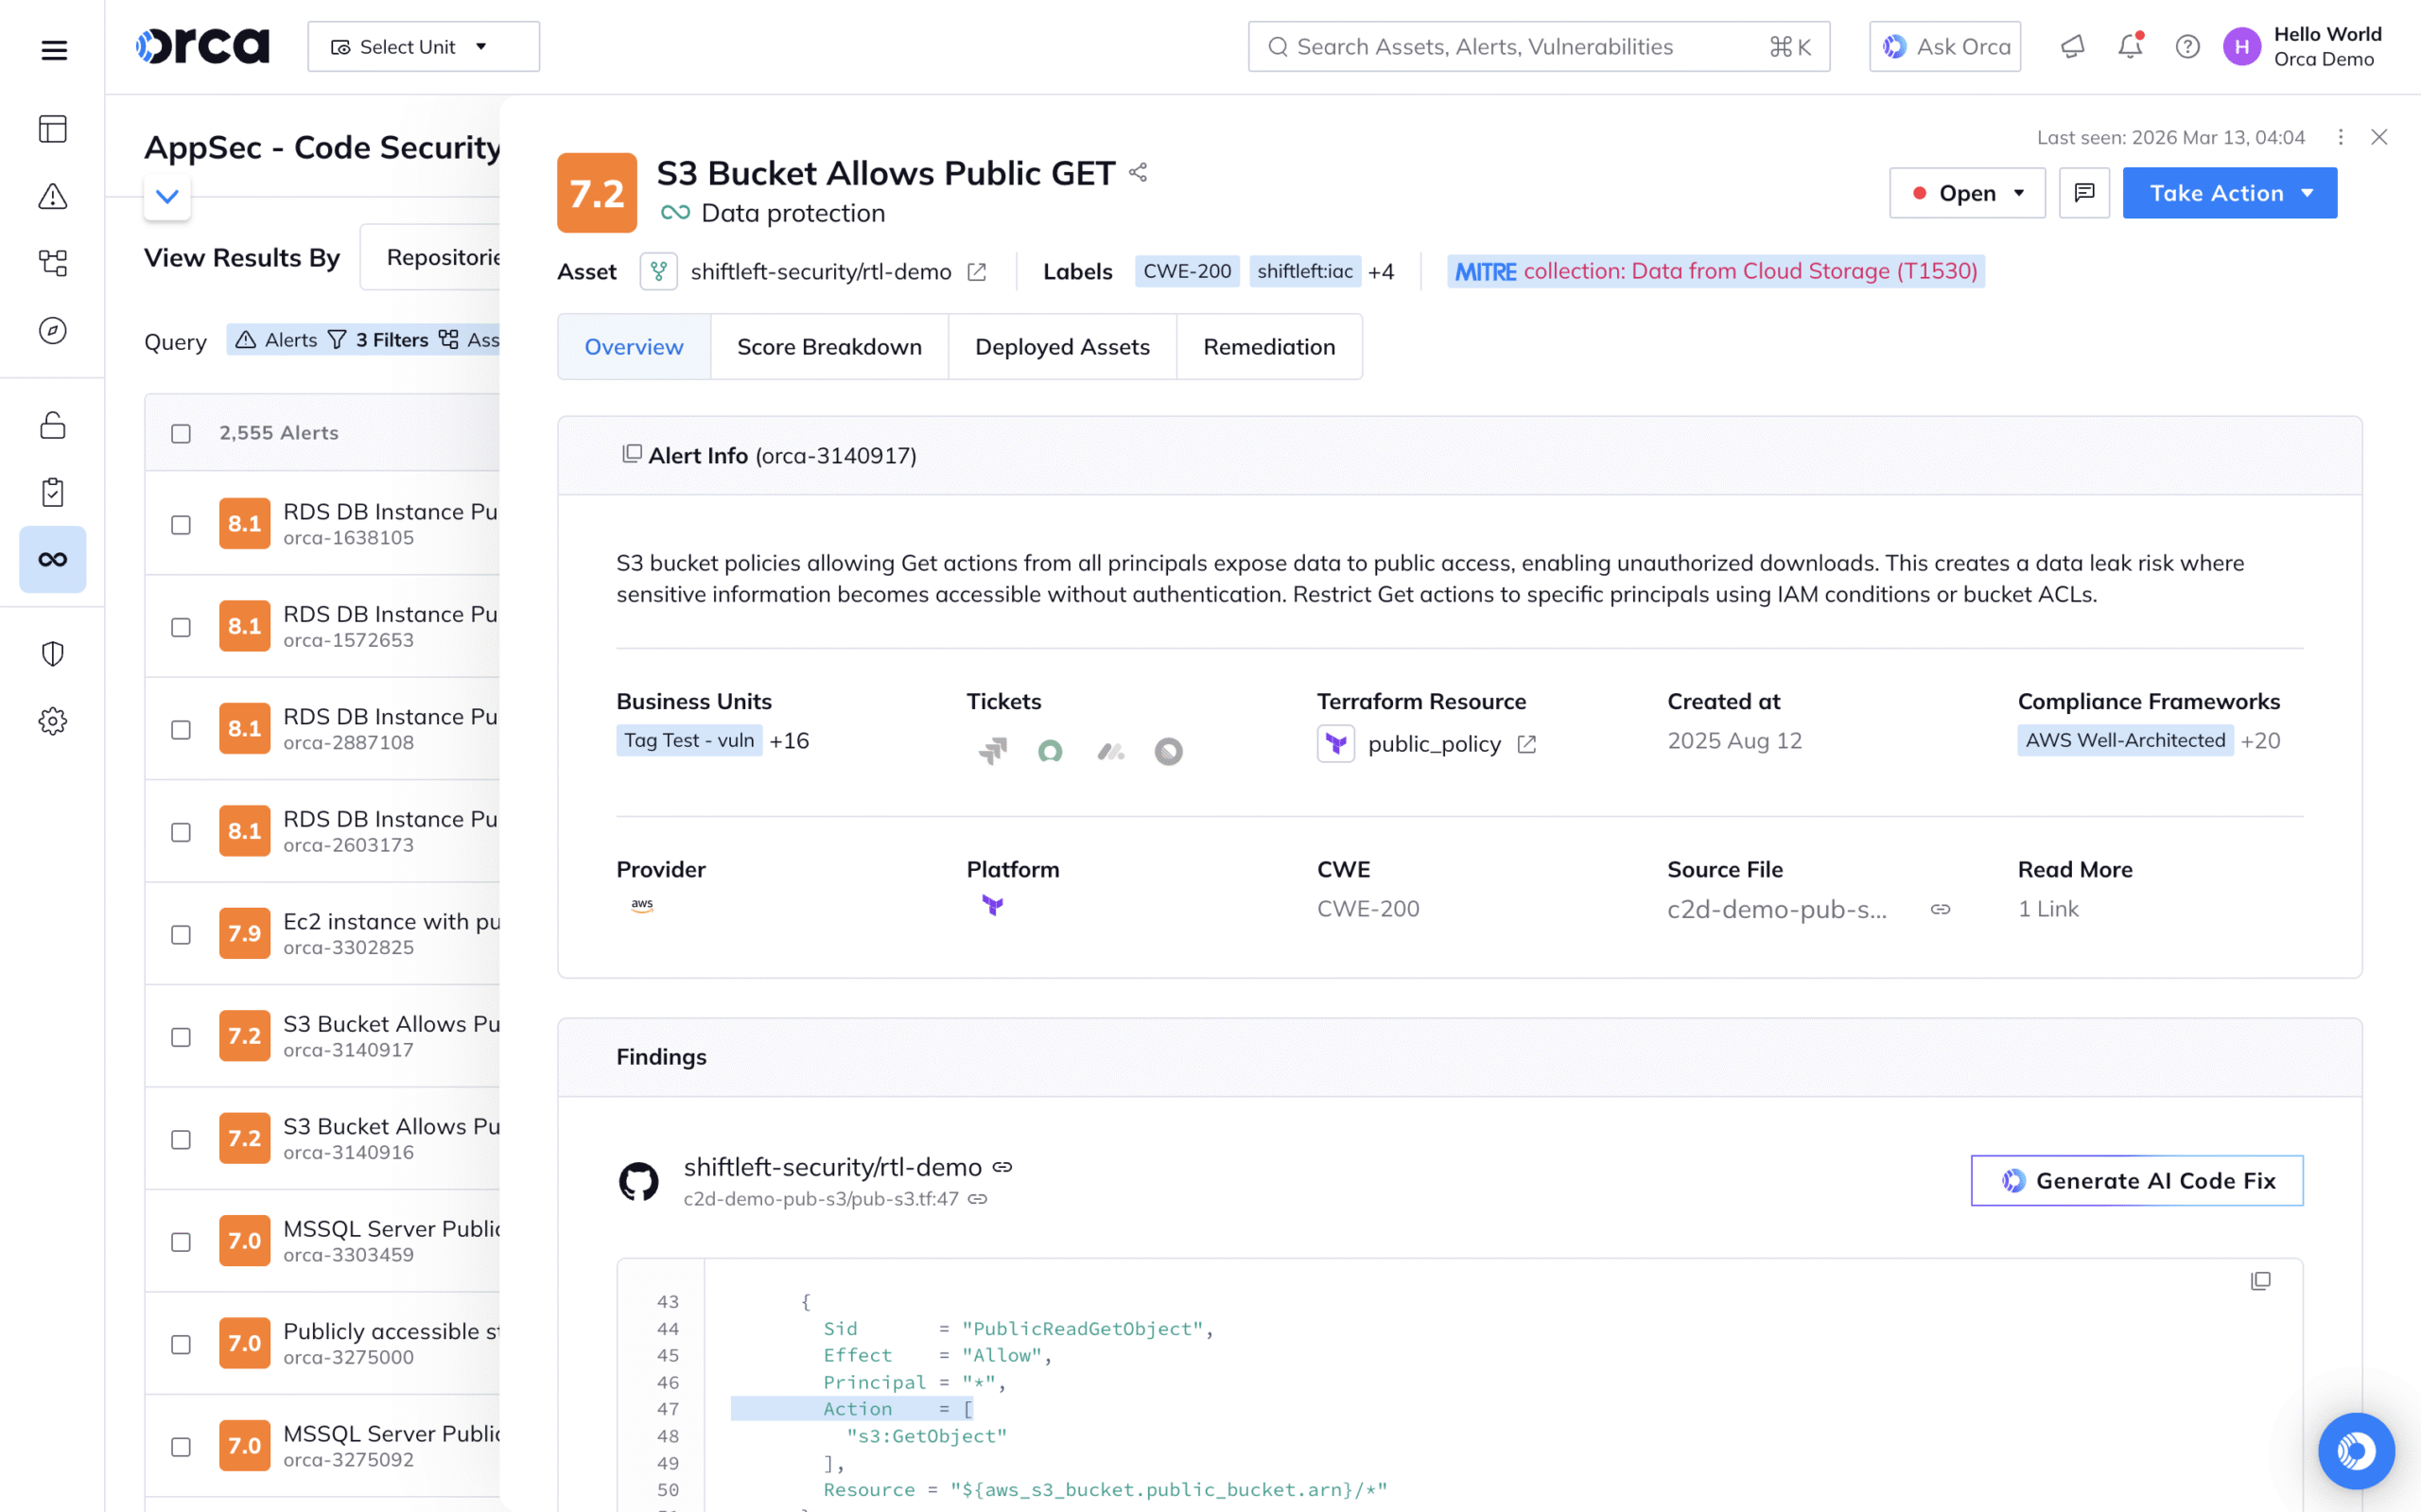Open the Select Unit dropdown
The image size is (2421, 1512).
(423, 47)
